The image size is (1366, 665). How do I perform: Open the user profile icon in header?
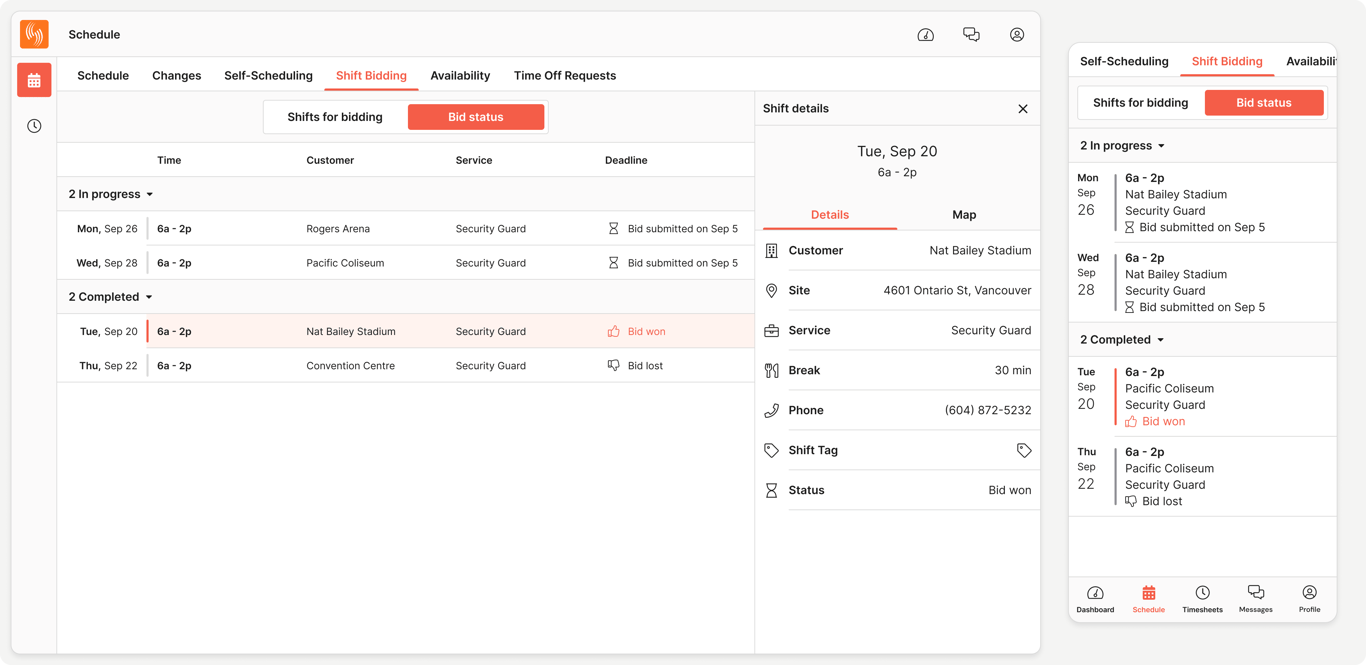pos(1017,35)
